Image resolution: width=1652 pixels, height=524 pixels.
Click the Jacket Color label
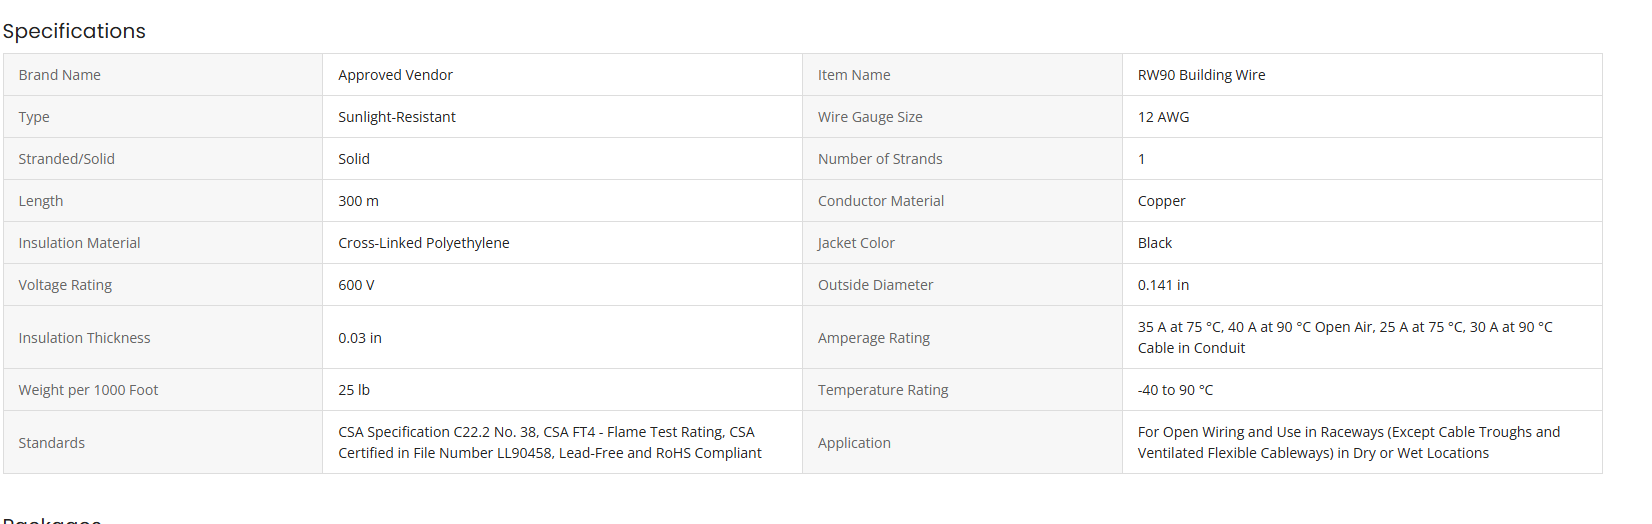(856, 243)
